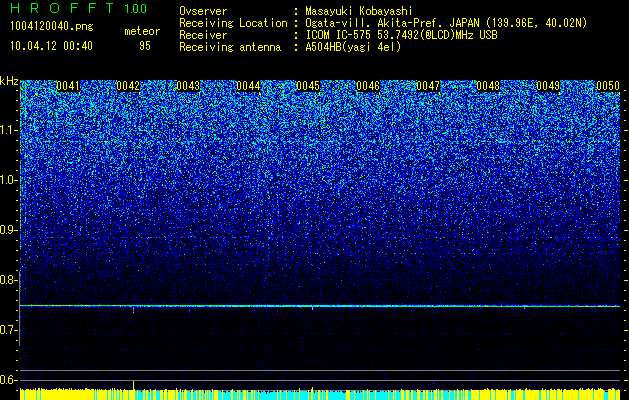The width and height of the screenshot is (629, 400).
Task: Click the A504HB(yagi 4el) antenna text
Action: (x=353, y=47)
